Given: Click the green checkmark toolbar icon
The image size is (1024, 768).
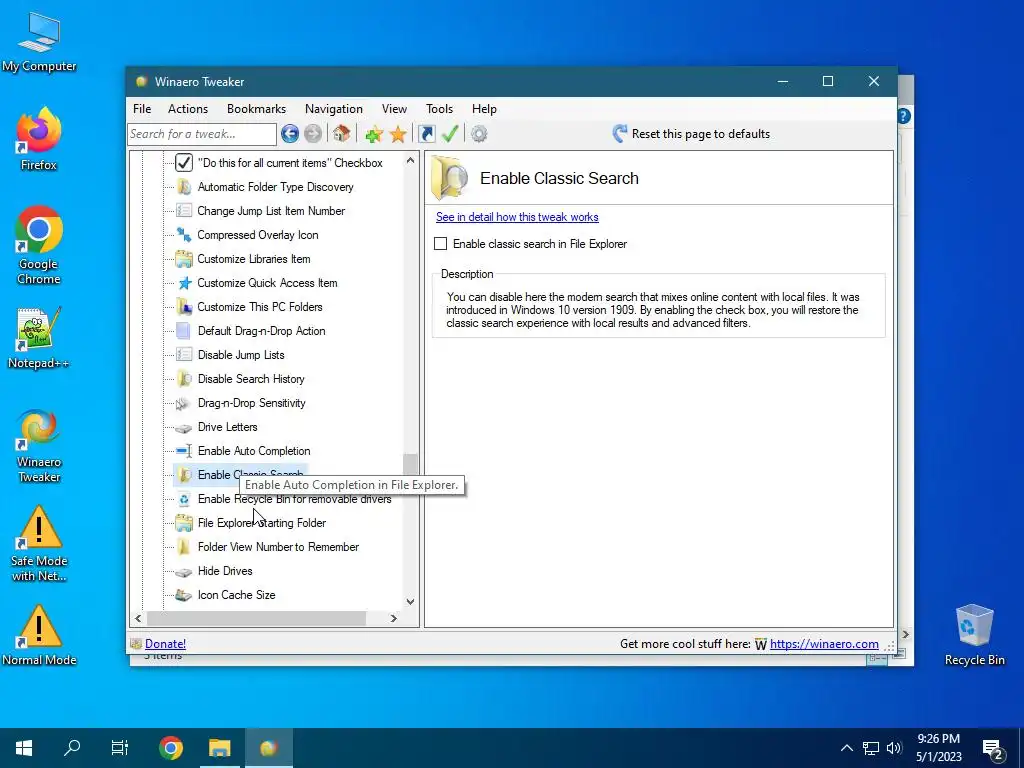Looking at the screenshot, I should (450, 134).
